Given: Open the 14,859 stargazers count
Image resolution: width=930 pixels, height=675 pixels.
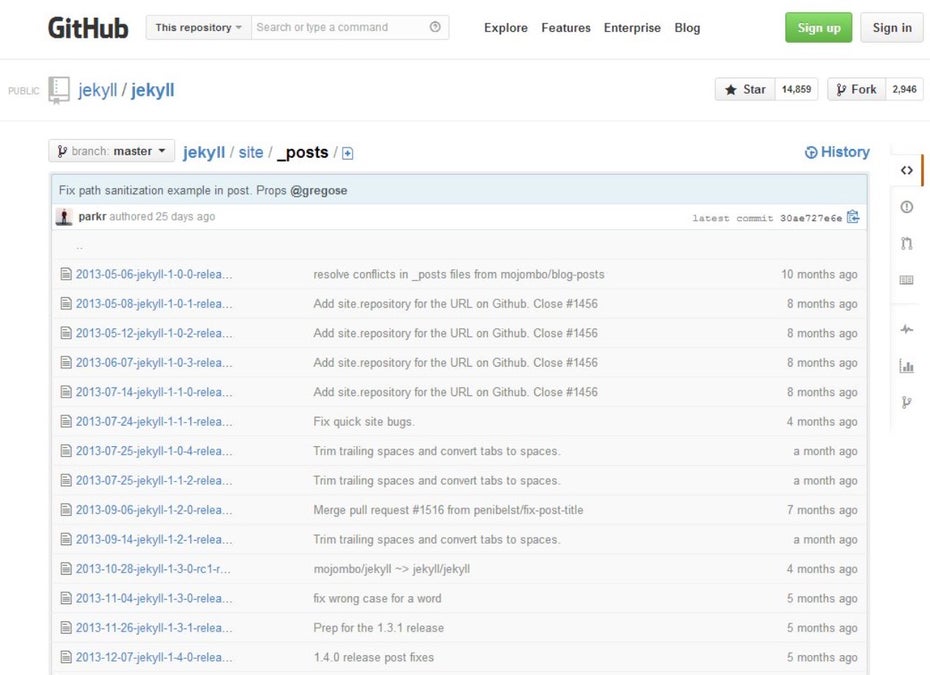Looking at the screenshot, I should click(796, 89).
